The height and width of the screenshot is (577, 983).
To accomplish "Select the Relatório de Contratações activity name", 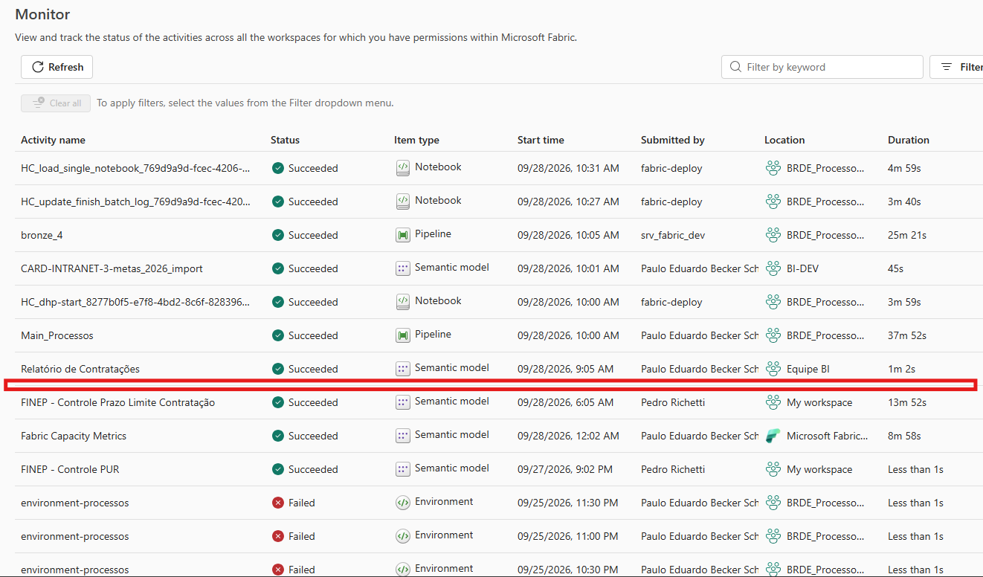I will [x=80, y=369].
